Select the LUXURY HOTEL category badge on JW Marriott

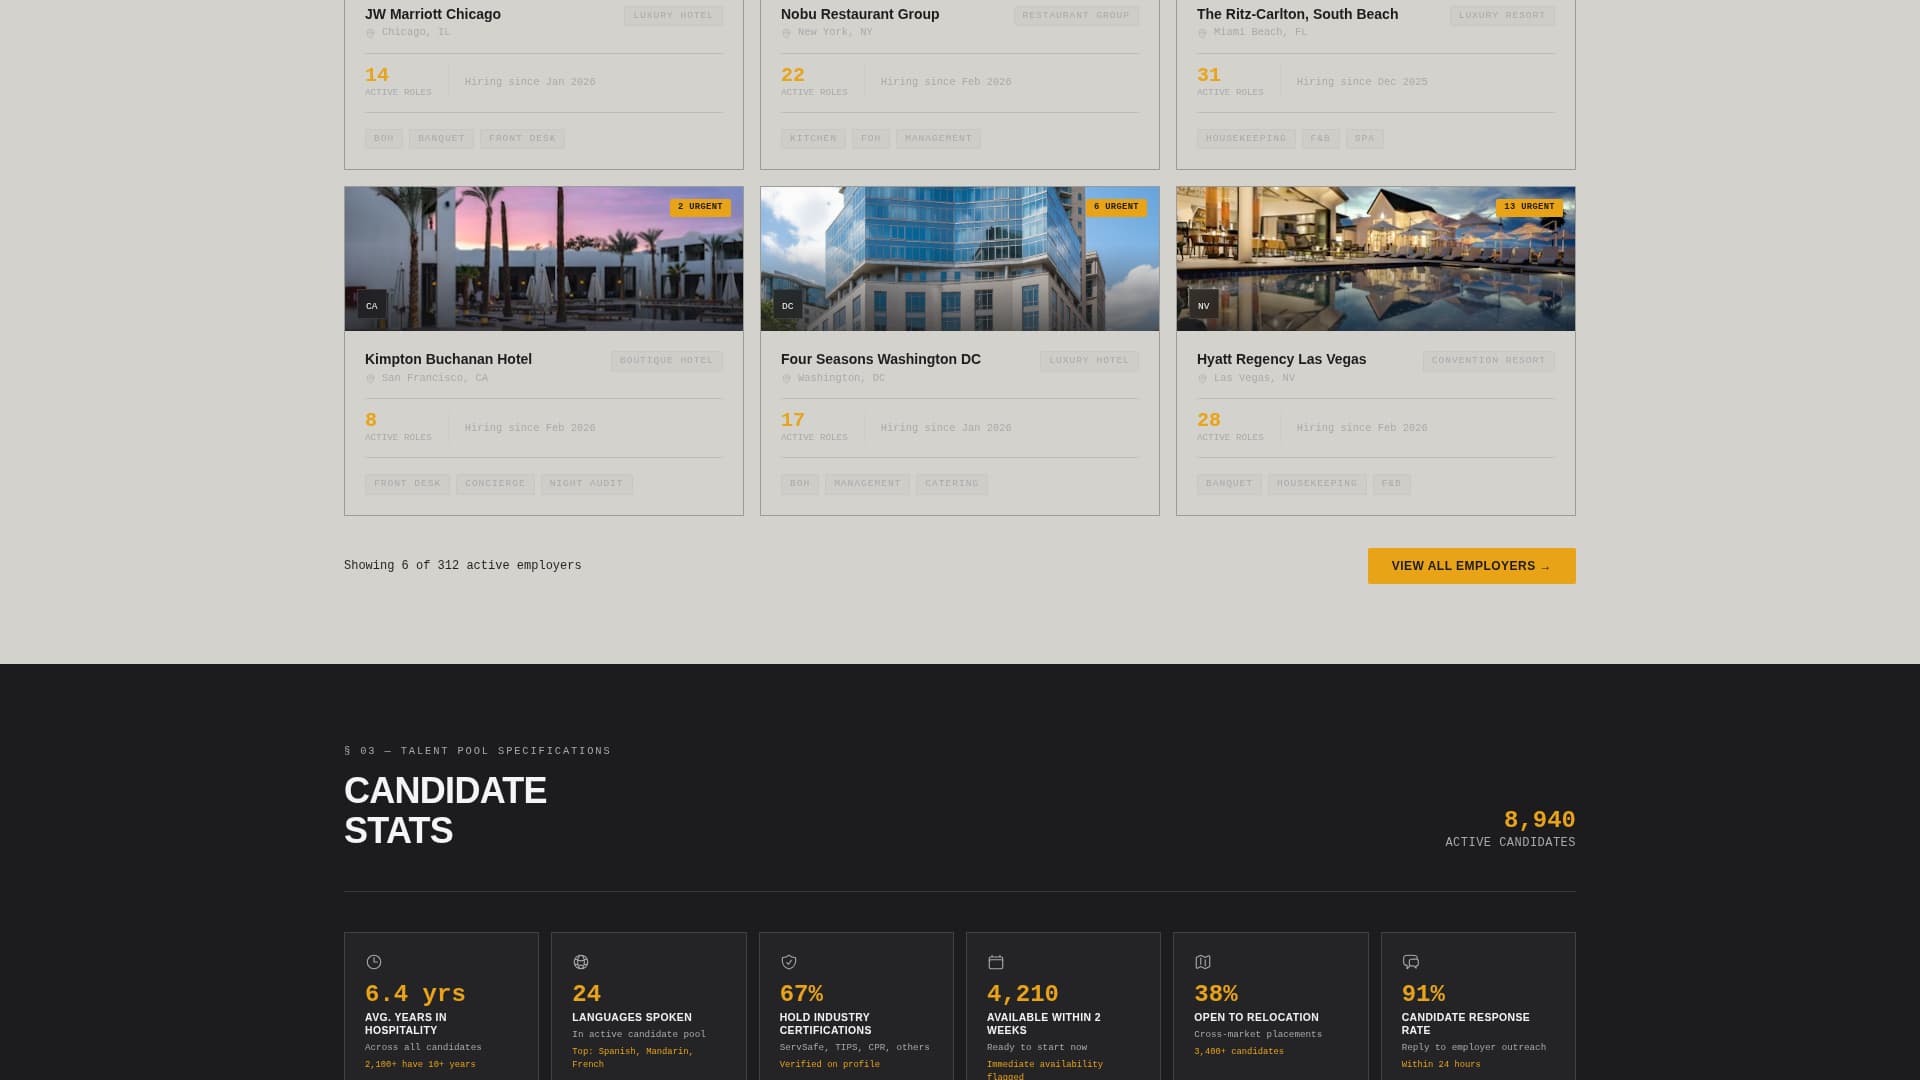tap(673, 15)
